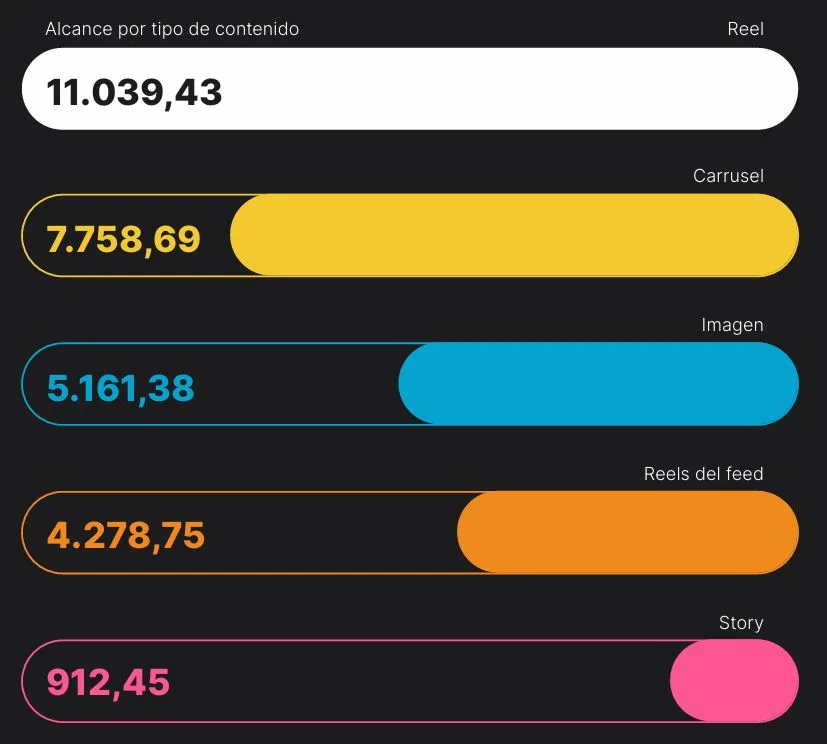Click the Reel label
This screenshot has height=744, width=827.
pos(745,28)
